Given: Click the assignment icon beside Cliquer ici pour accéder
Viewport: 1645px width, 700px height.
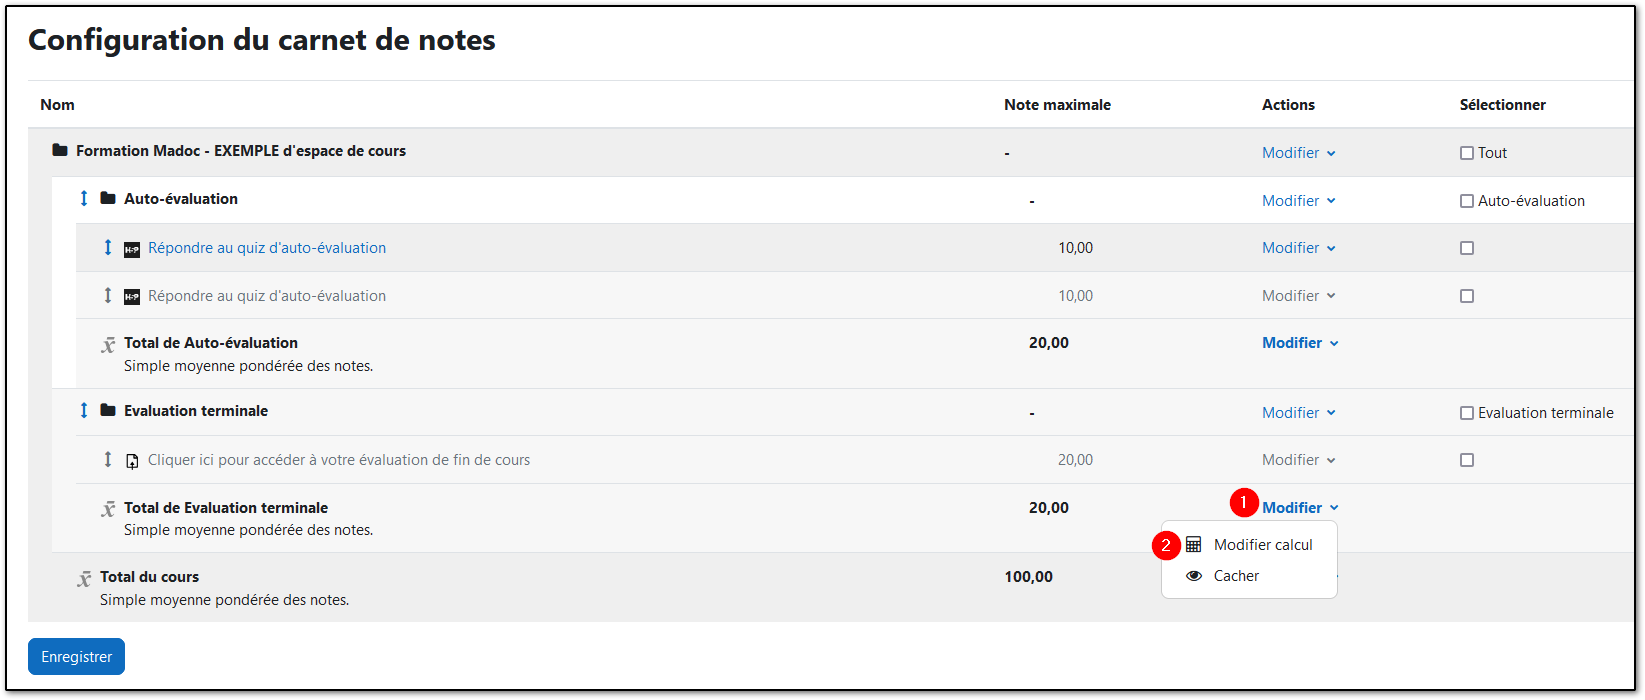Looking at the screenshot, I should pyautogui.click(x=132, y=461).
